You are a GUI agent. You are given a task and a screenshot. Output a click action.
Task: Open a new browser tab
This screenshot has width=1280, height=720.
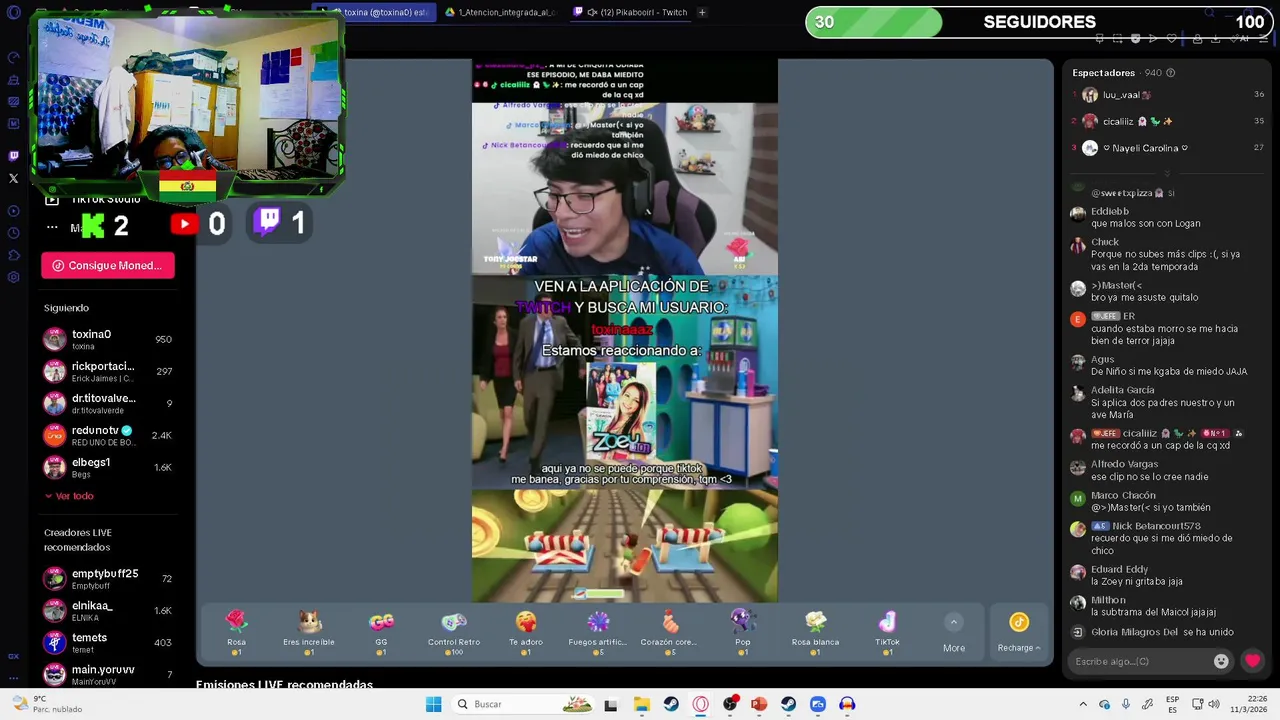coord(702,12)
